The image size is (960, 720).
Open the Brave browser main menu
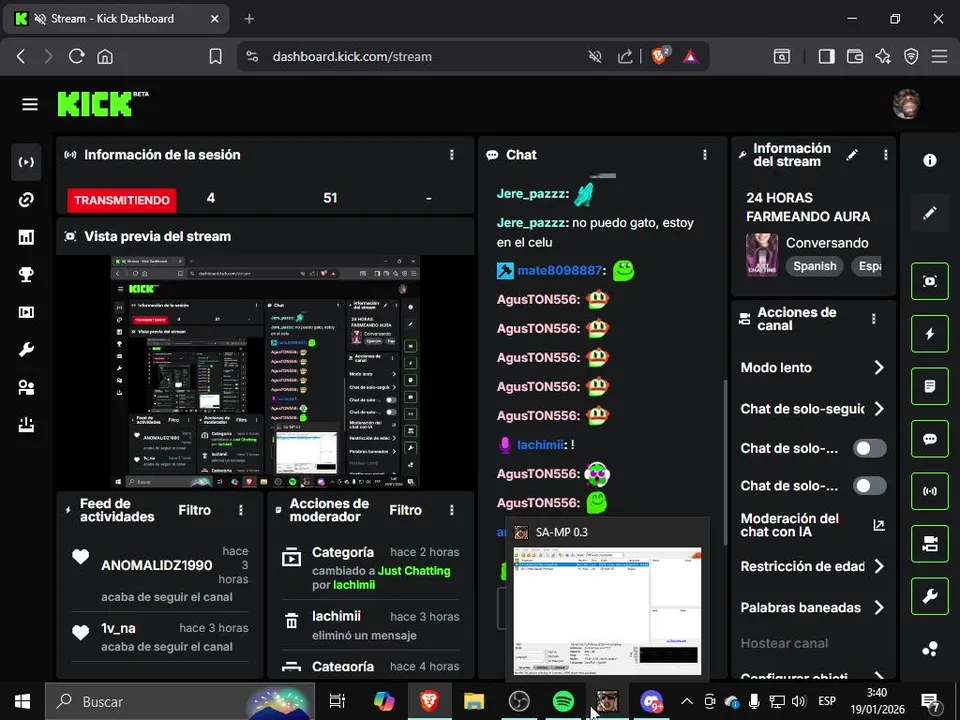coord(939,56)
